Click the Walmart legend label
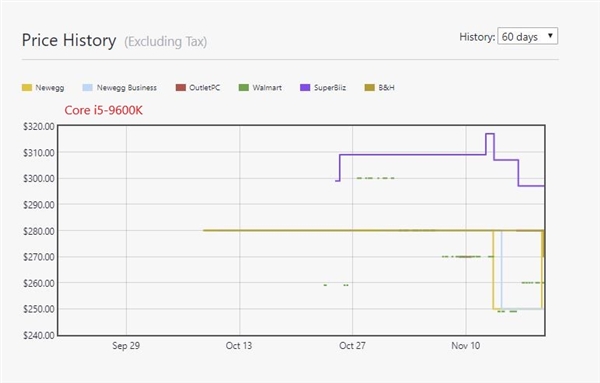This screenshot has height=383, width=600. 267,88
